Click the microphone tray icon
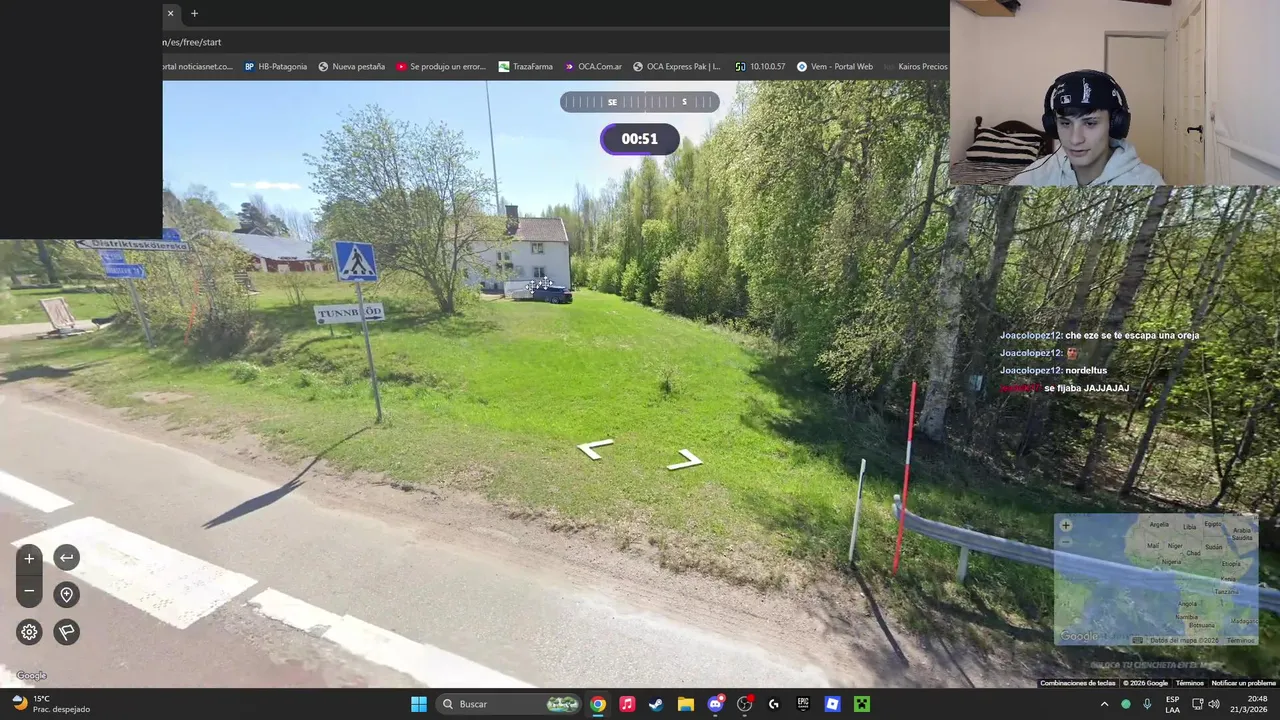The width and height of the screenshot is (1280, 720). (x=1147, y=704)
